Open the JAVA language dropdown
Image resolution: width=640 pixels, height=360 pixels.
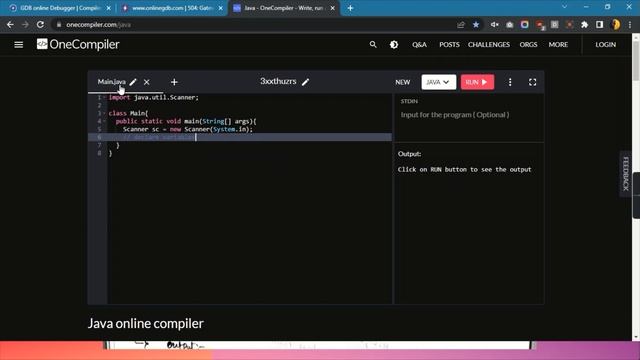[438, 82]
